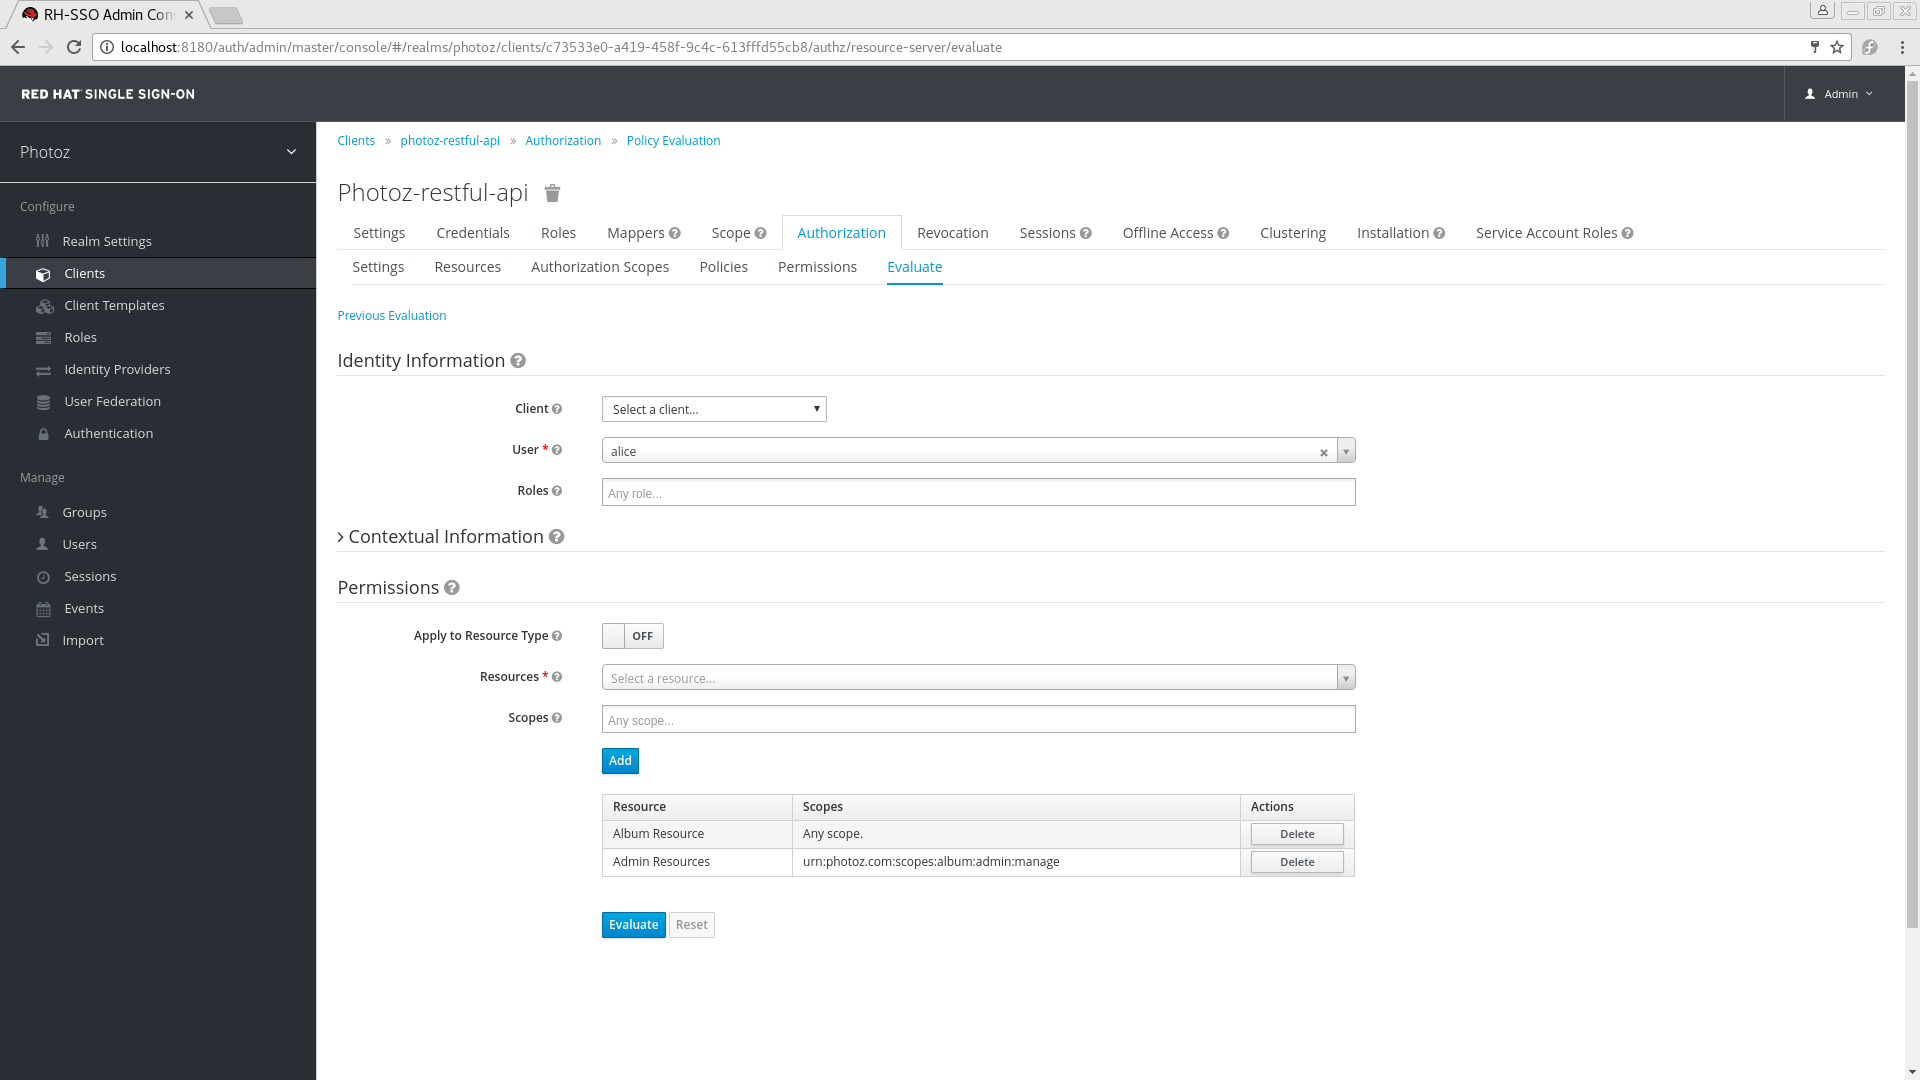Click the Sessions sidebar icon
This screenshot has width=1920, height=1080.
pos(44,576)
